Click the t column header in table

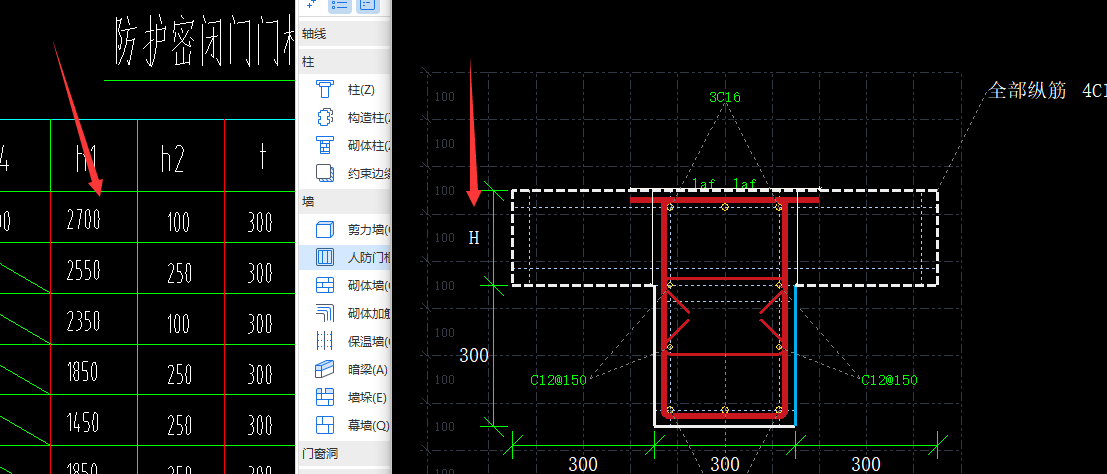click(261, 158)
